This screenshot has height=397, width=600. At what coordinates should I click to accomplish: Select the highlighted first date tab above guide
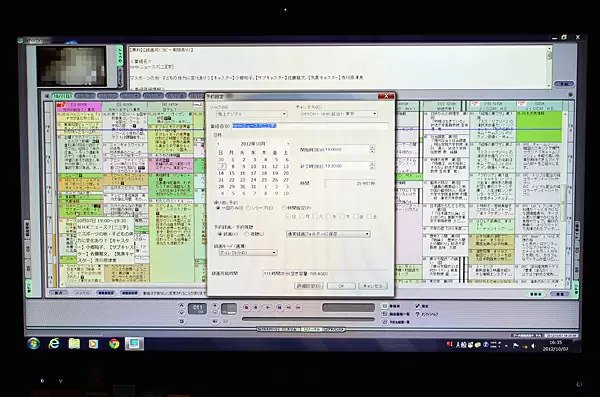point(62,96)
